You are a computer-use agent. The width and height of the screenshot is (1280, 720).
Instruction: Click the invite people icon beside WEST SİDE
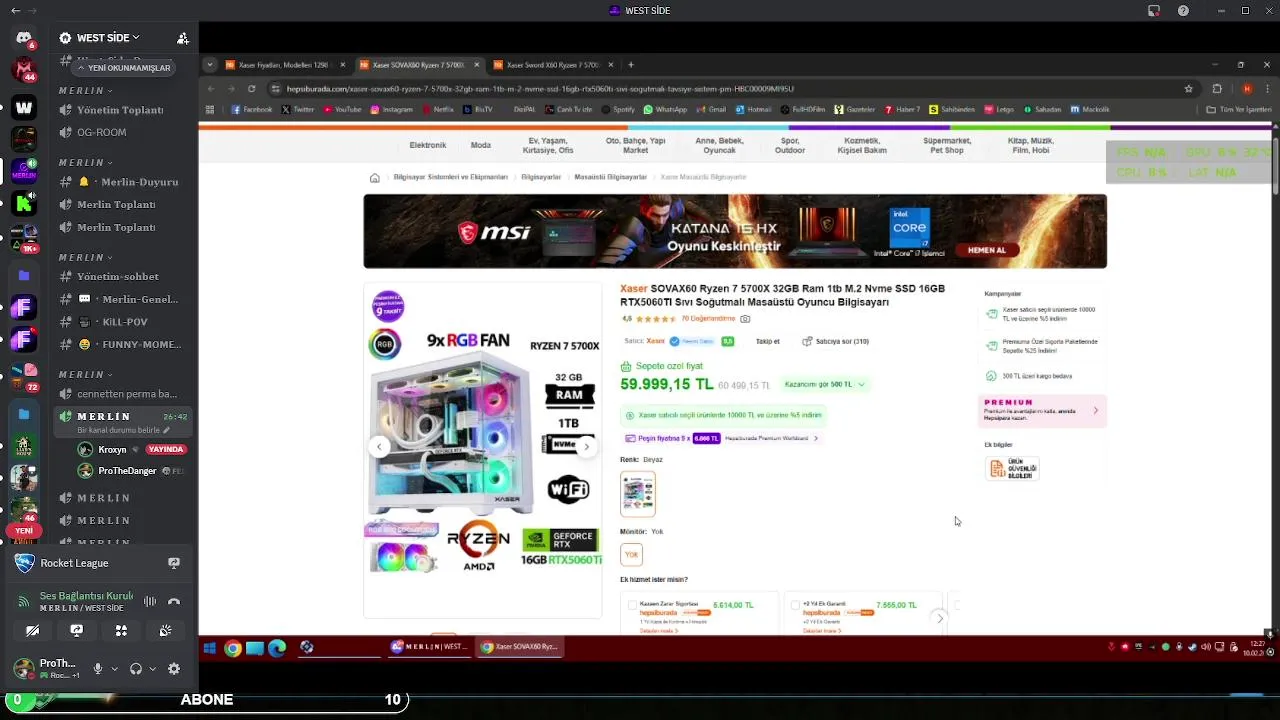(183, 38)
